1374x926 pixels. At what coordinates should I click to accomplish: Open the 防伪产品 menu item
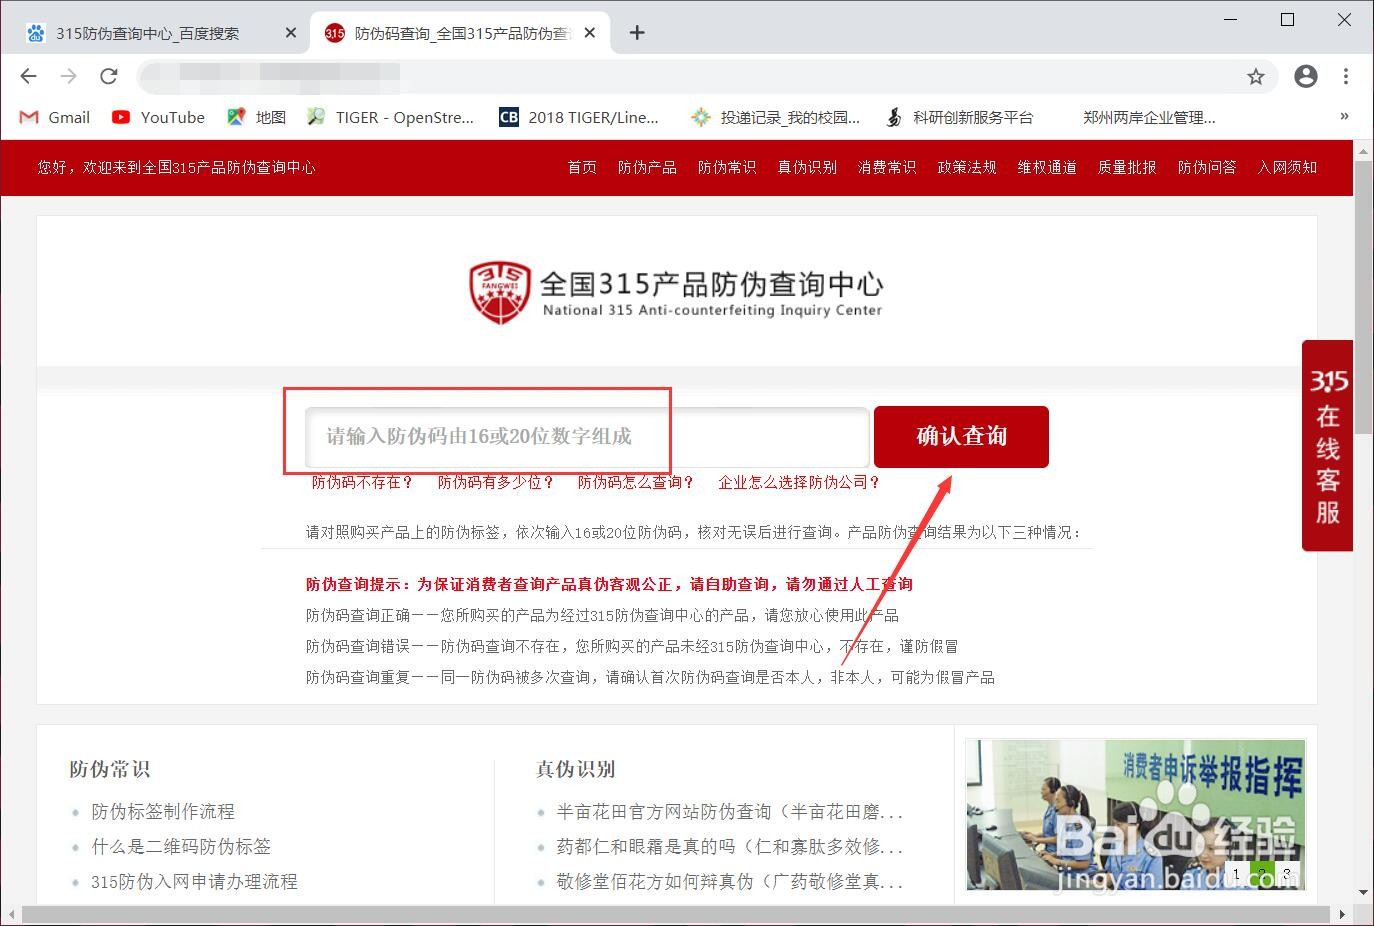point(647,167)
